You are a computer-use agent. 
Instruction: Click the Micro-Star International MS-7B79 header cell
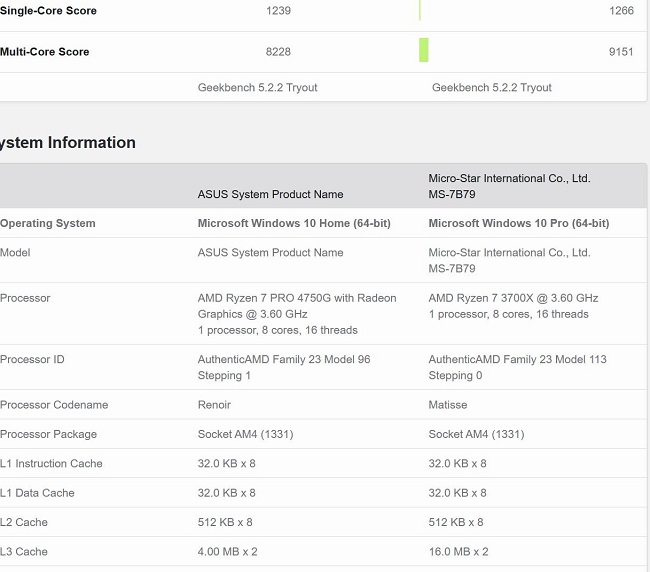click(x=509, y=186)
